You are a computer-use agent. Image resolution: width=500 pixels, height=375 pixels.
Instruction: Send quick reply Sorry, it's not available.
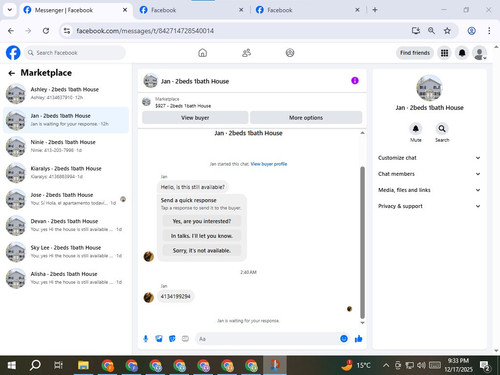tap(202, 250)
